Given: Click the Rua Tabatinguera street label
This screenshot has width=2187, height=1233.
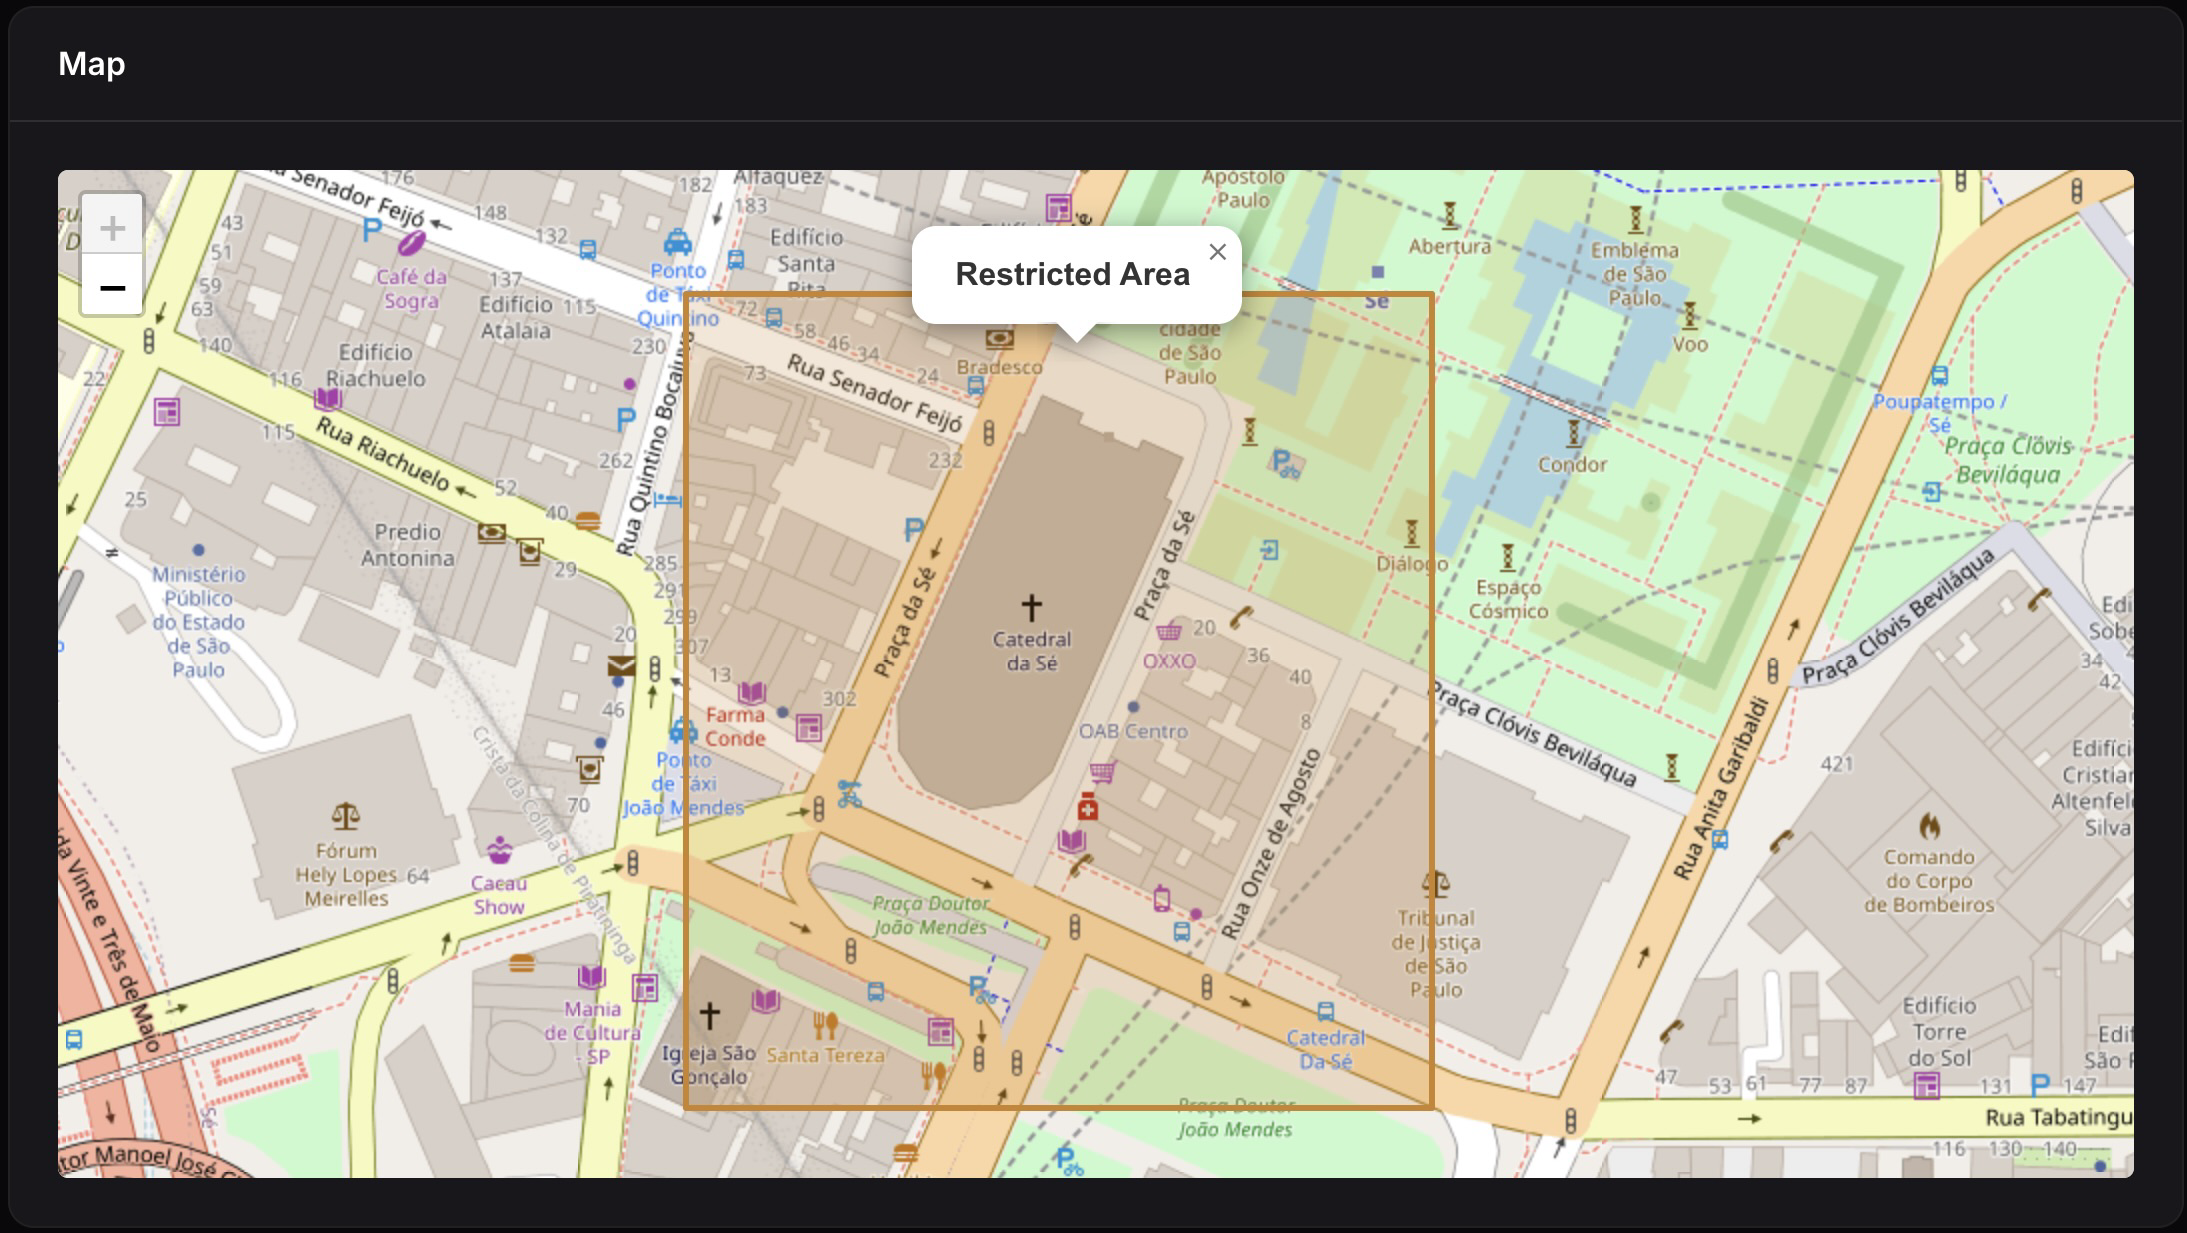Looking at the screenshot, I should pyautogui.click(x=2057, y=1117).
